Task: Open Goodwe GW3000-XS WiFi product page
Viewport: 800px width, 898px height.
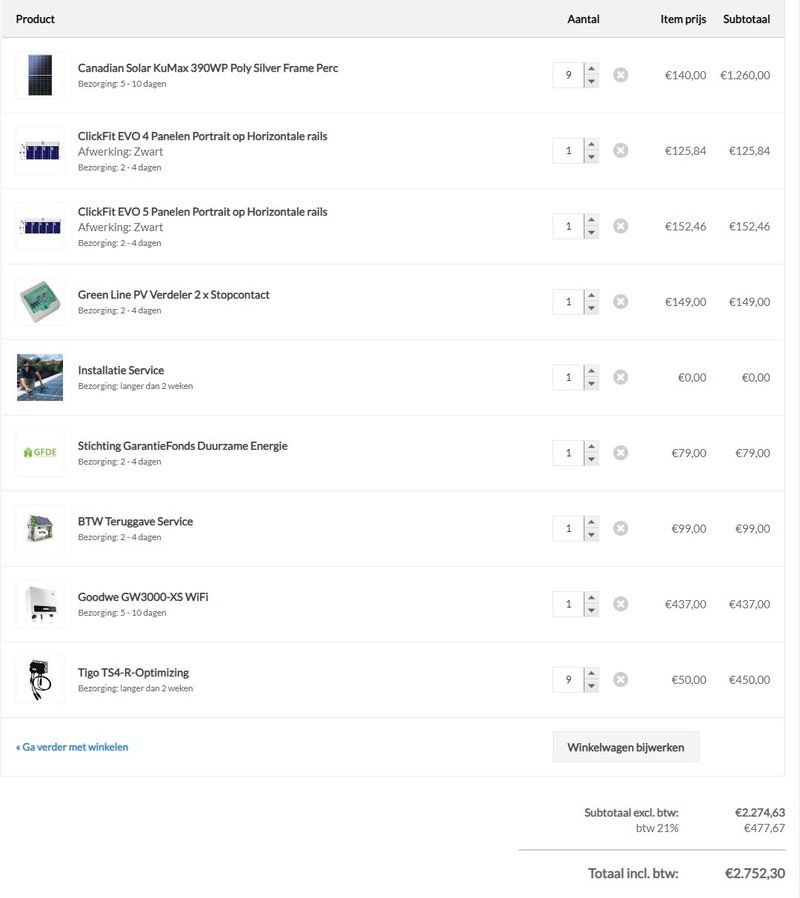Action: tap(143, 597)
